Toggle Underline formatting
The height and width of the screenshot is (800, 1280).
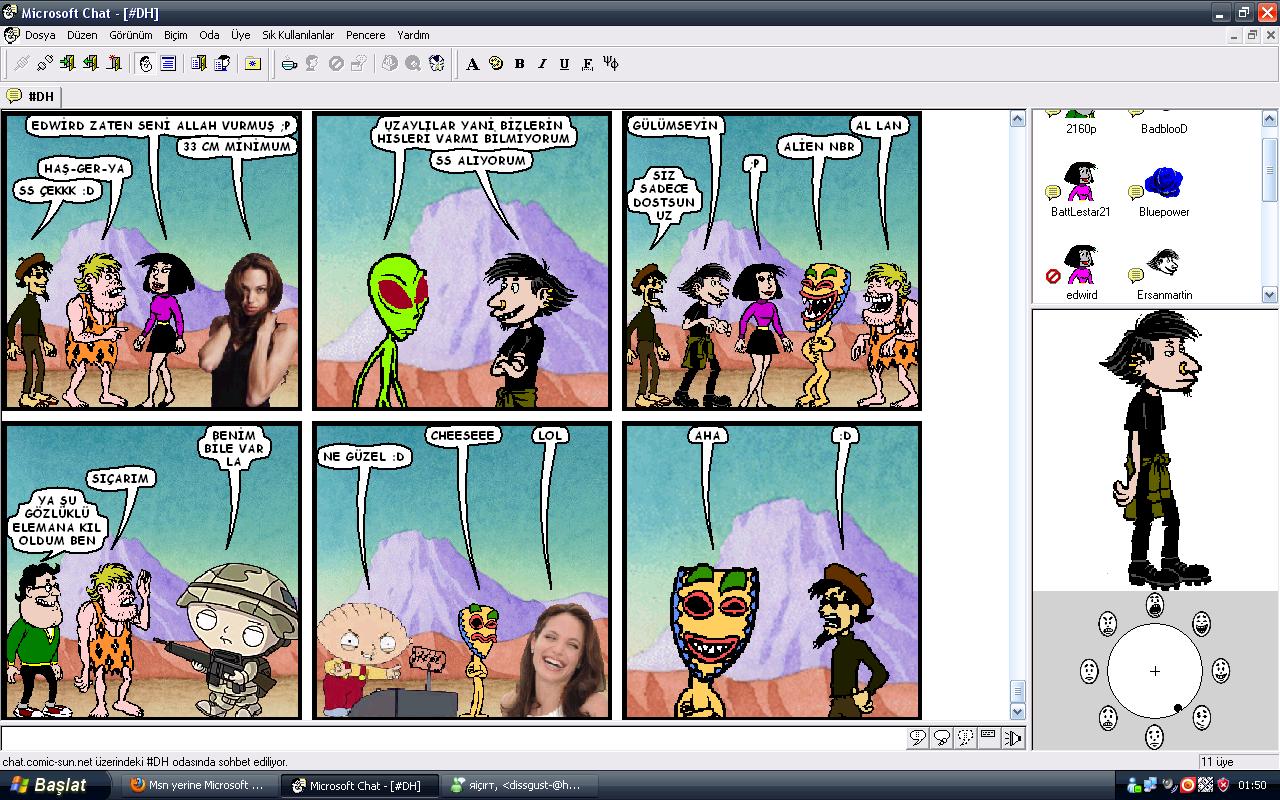click(x=564, y=63)
